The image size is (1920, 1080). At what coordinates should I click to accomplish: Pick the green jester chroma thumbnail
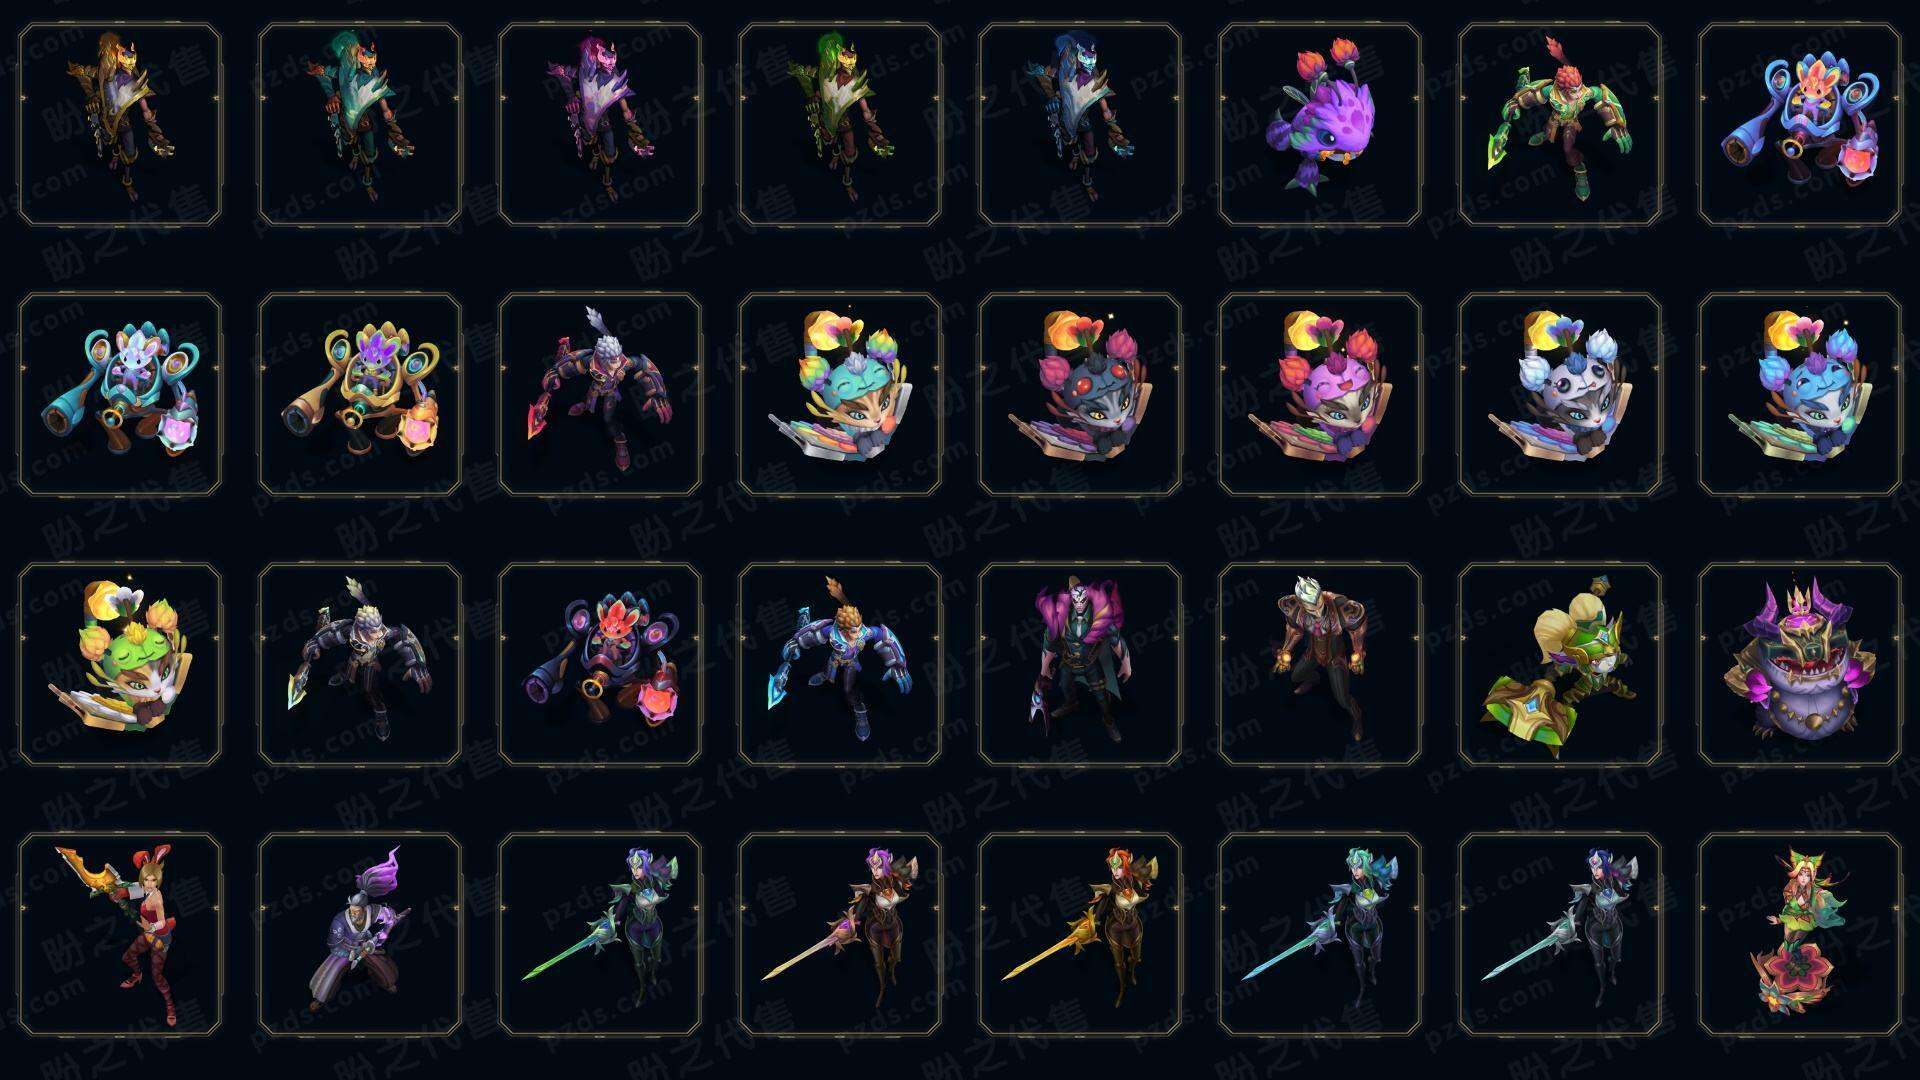pyautogui.click(x=840, y=125)
